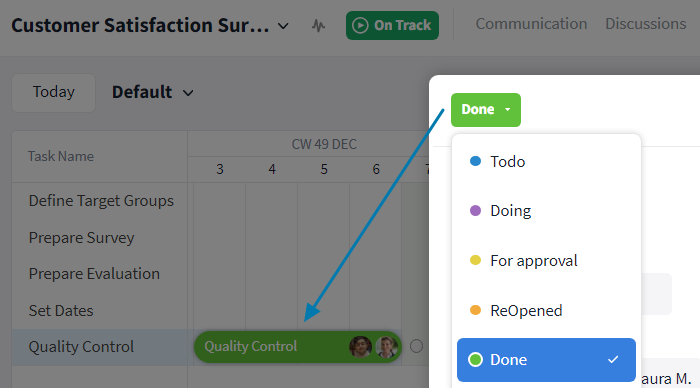Click the blue Todo status dot
The width and height of the screenshot is (700, 388).
475,161
